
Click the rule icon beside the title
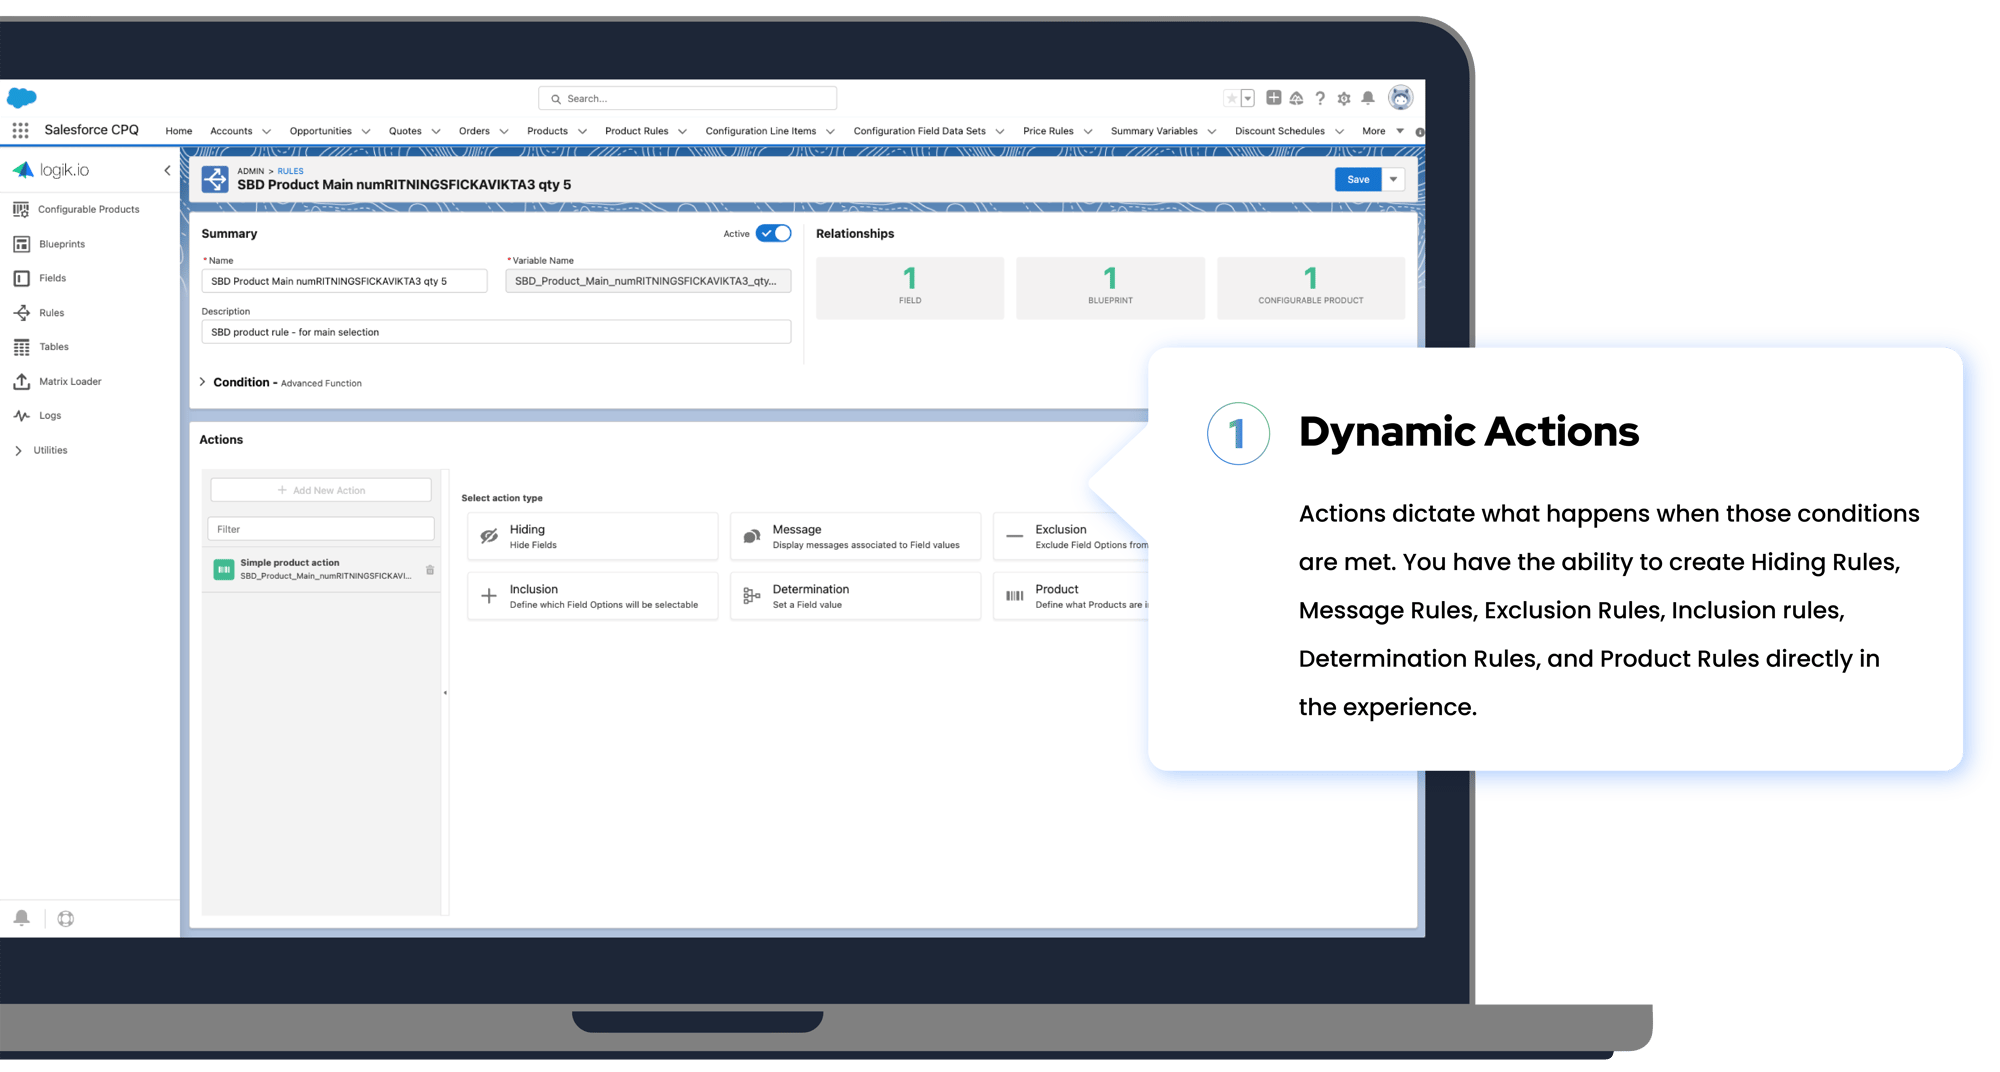215,179
